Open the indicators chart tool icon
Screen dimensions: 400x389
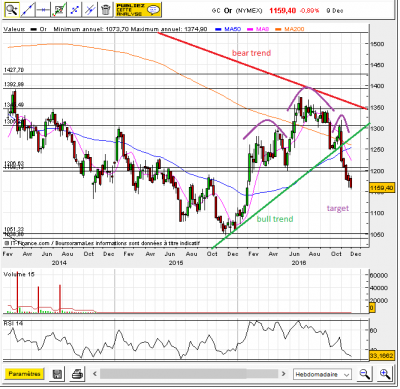tap(59, 10)
